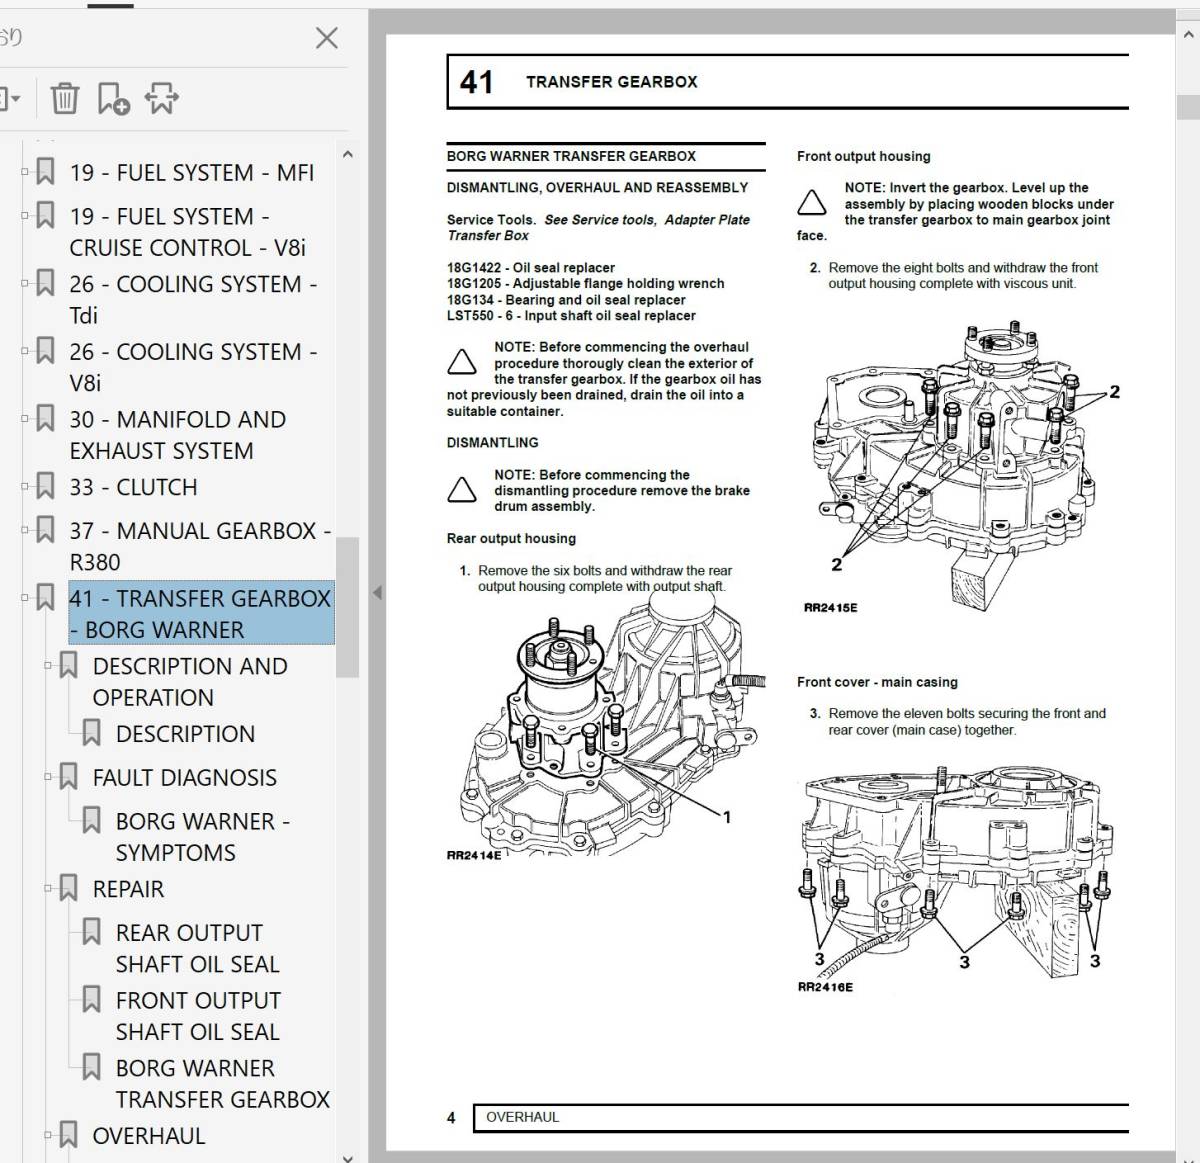Go to 26 - COOLING SYSTEM - V8i bookmark
This screenshot has width=1200, height=1163.
click(193, 367)
